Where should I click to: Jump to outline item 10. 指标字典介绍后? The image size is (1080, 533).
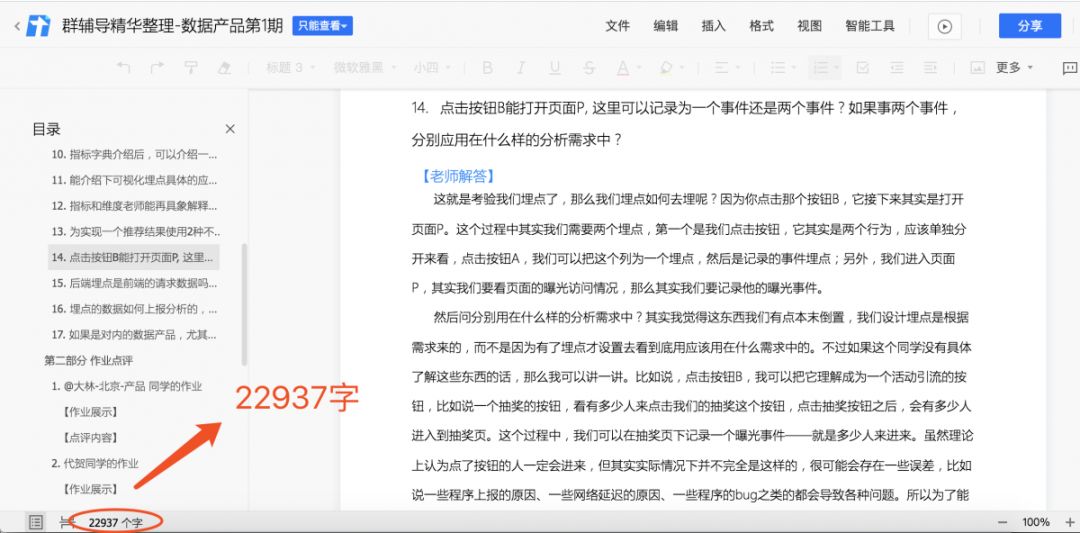click(x=134, y=154)
